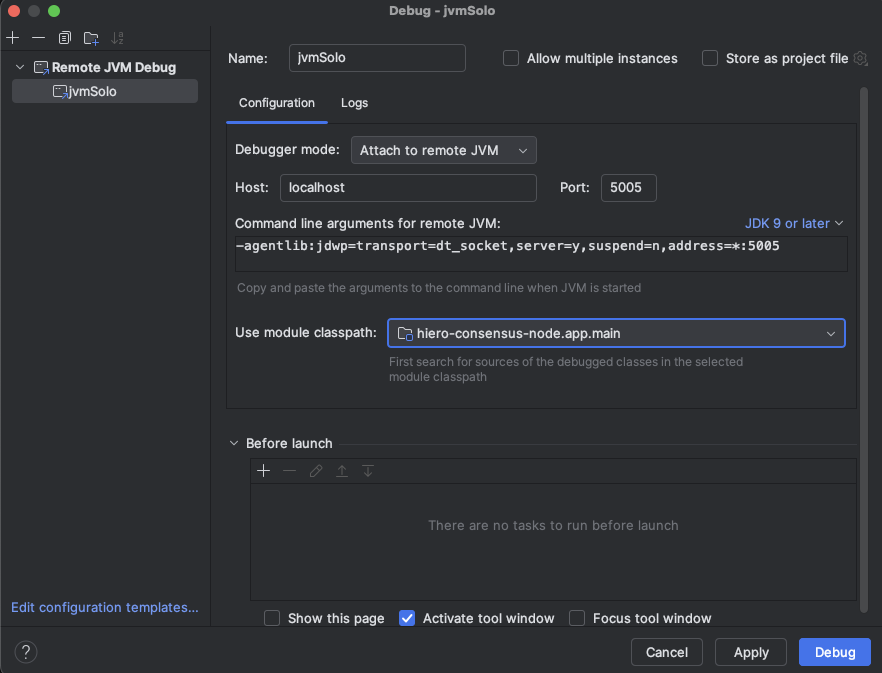Remove the selected configuration
Screen dimensions: 882x673
(x=38, y=37)
